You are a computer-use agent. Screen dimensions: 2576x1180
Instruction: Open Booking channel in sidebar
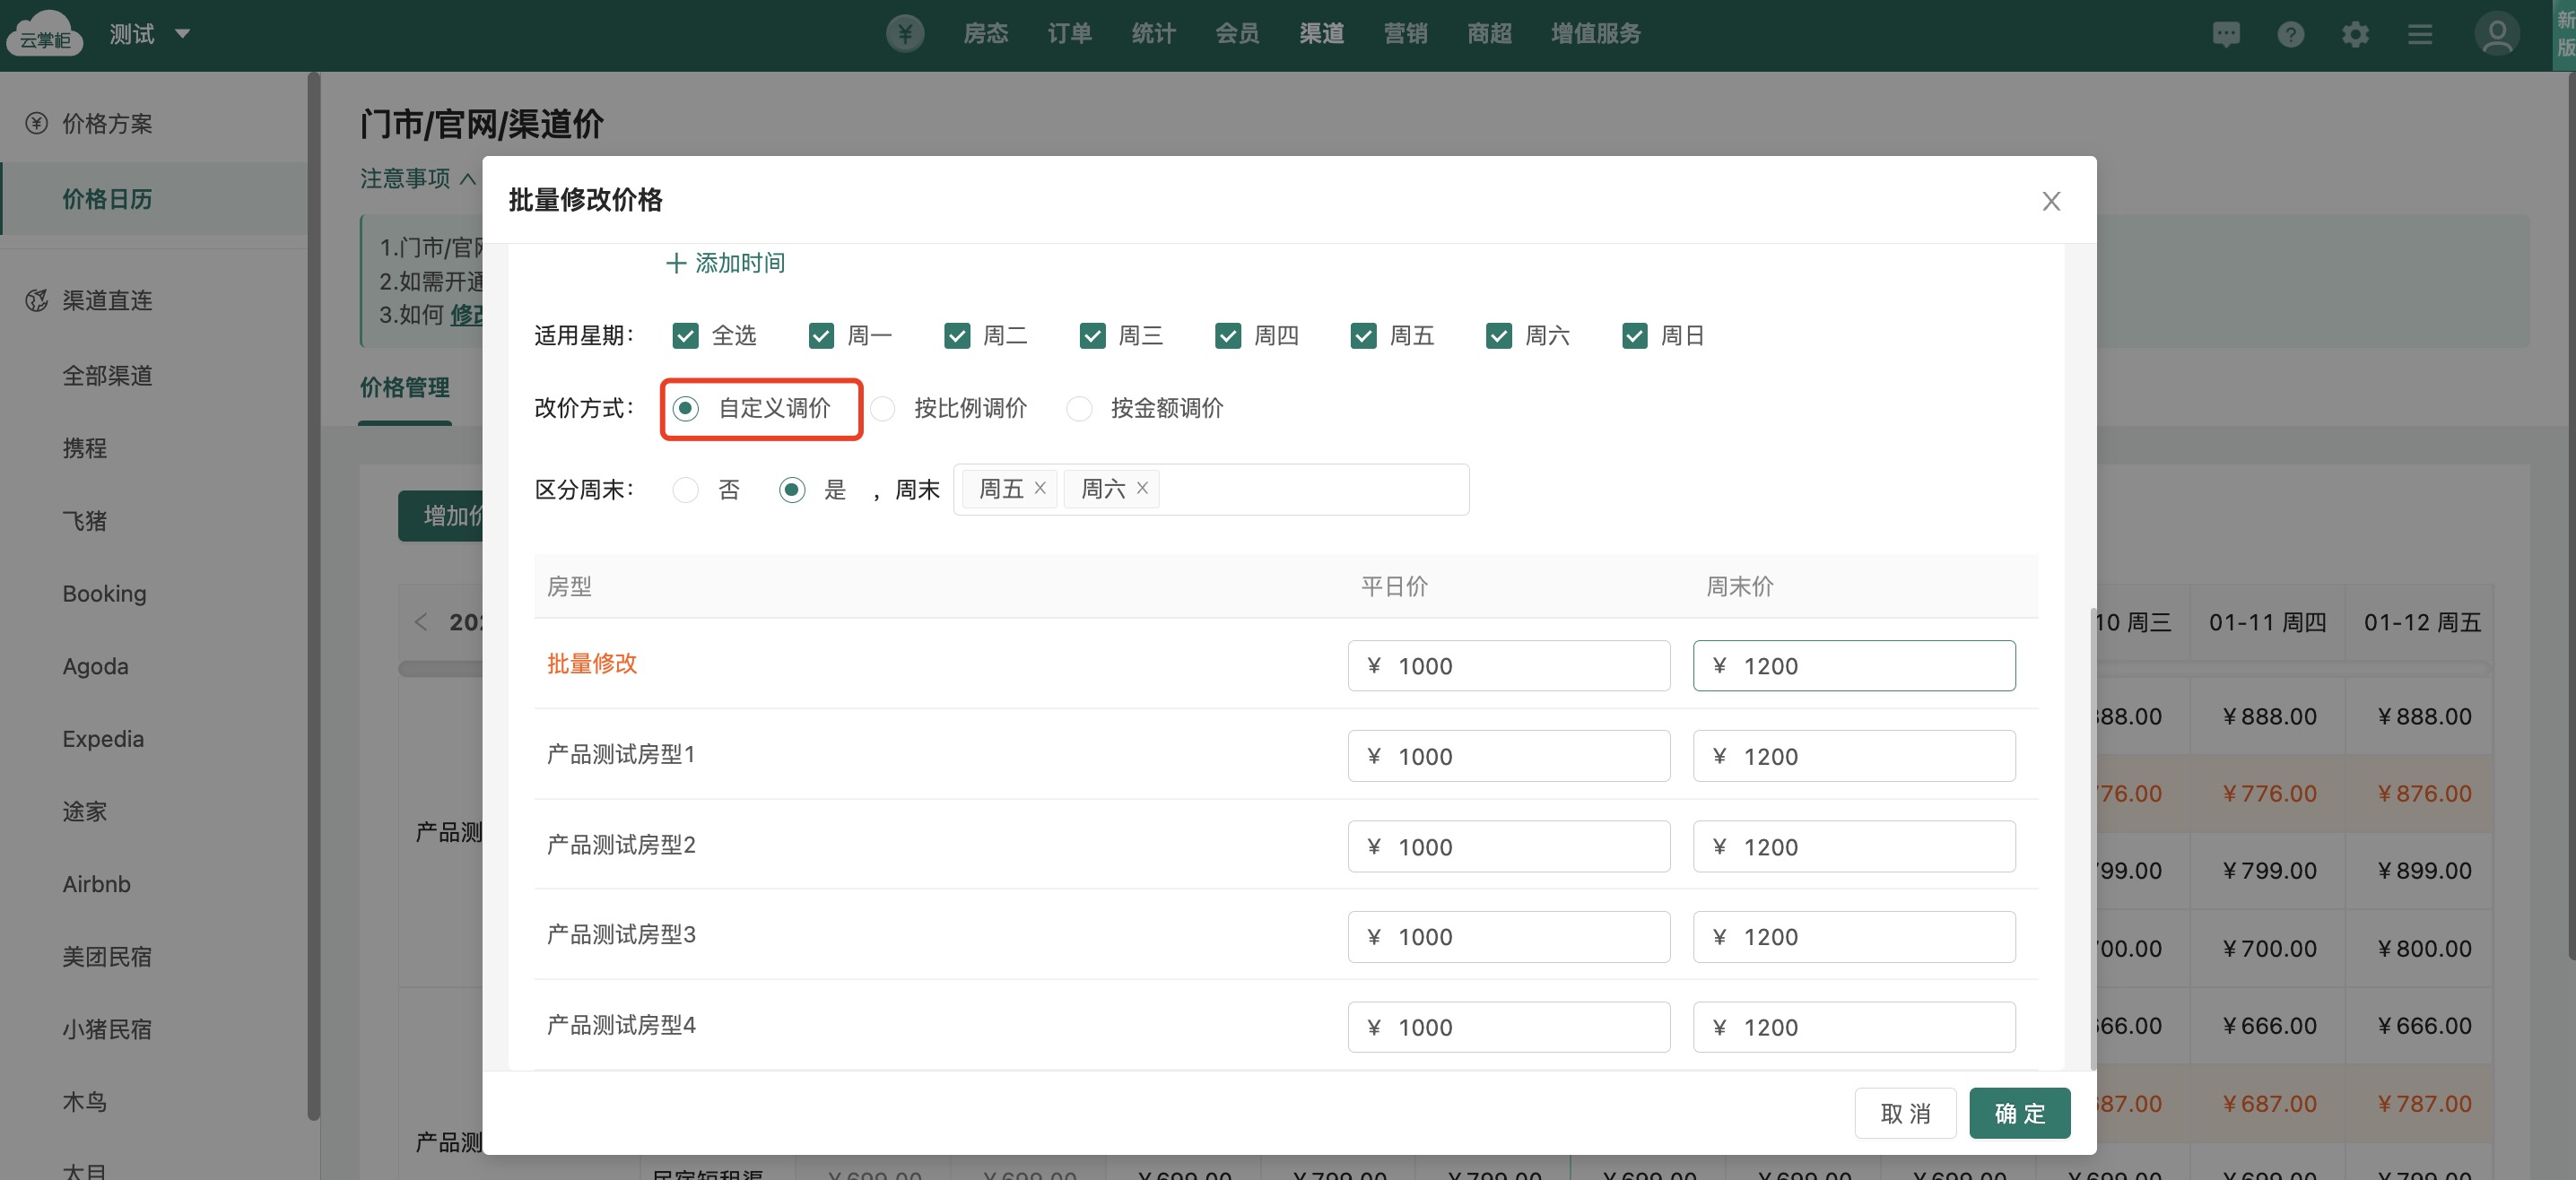click(x=104, y=594)
